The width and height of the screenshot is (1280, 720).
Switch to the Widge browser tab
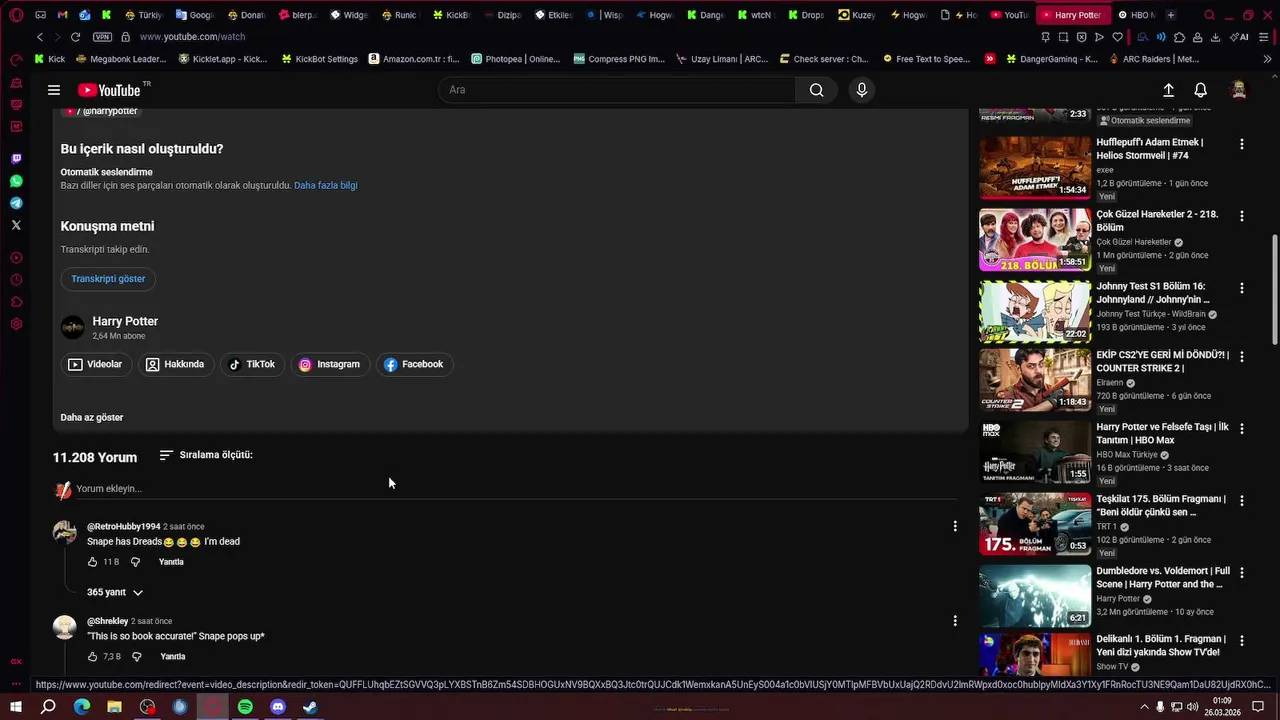[349, 15]
